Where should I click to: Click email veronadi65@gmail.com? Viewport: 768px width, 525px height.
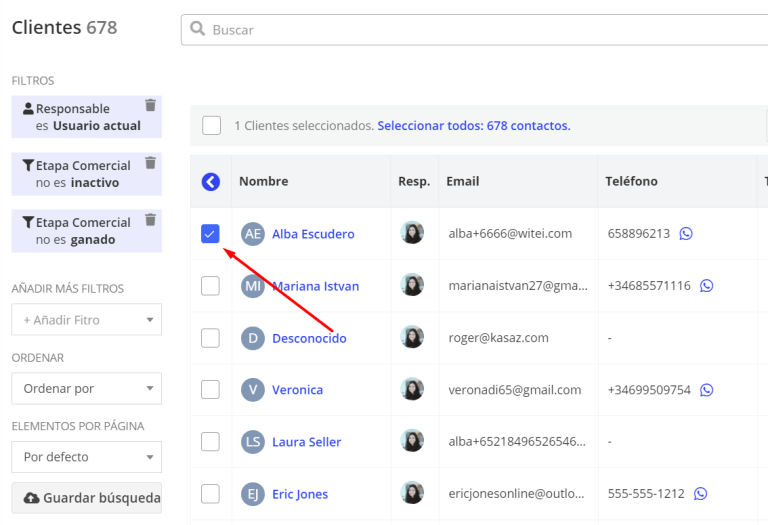(514, 390)
